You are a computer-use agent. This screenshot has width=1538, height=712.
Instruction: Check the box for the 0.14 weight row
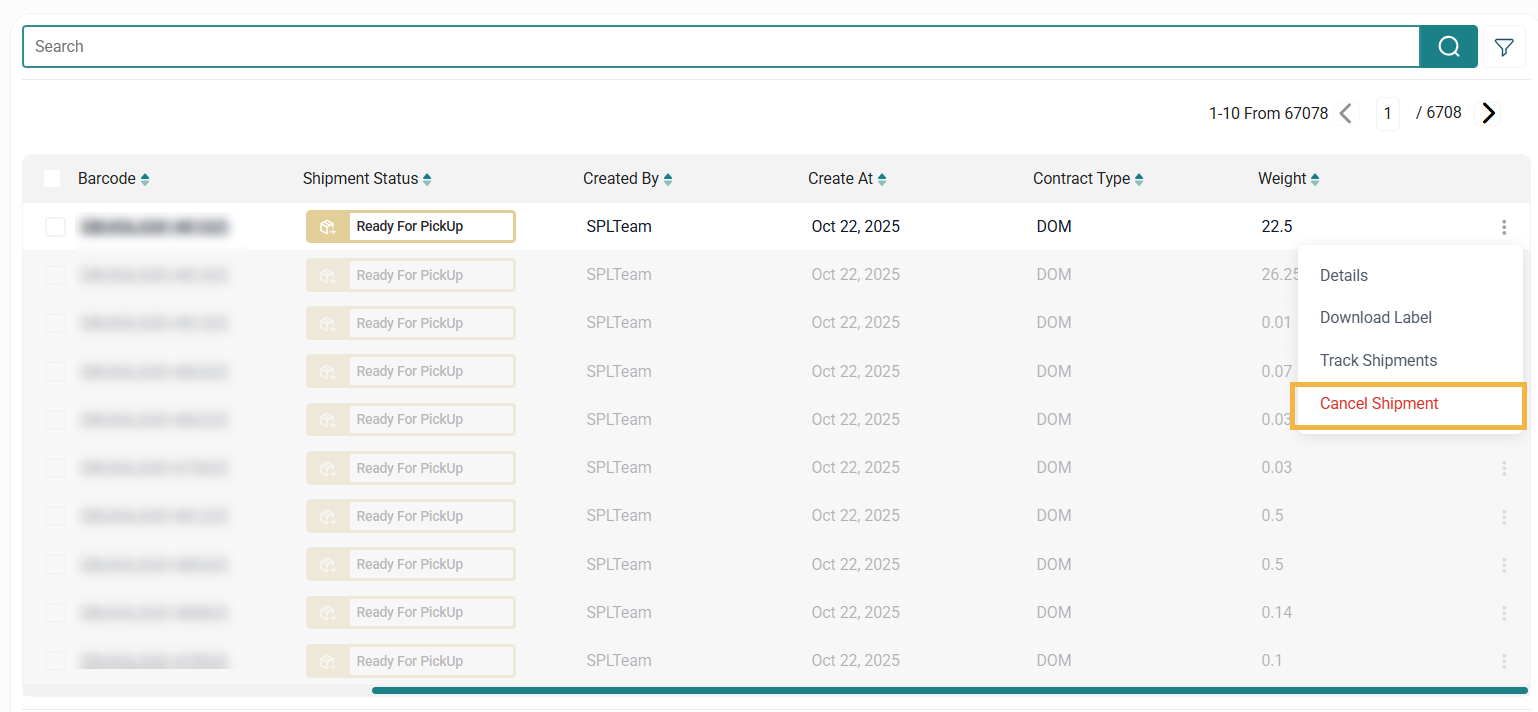56,613
